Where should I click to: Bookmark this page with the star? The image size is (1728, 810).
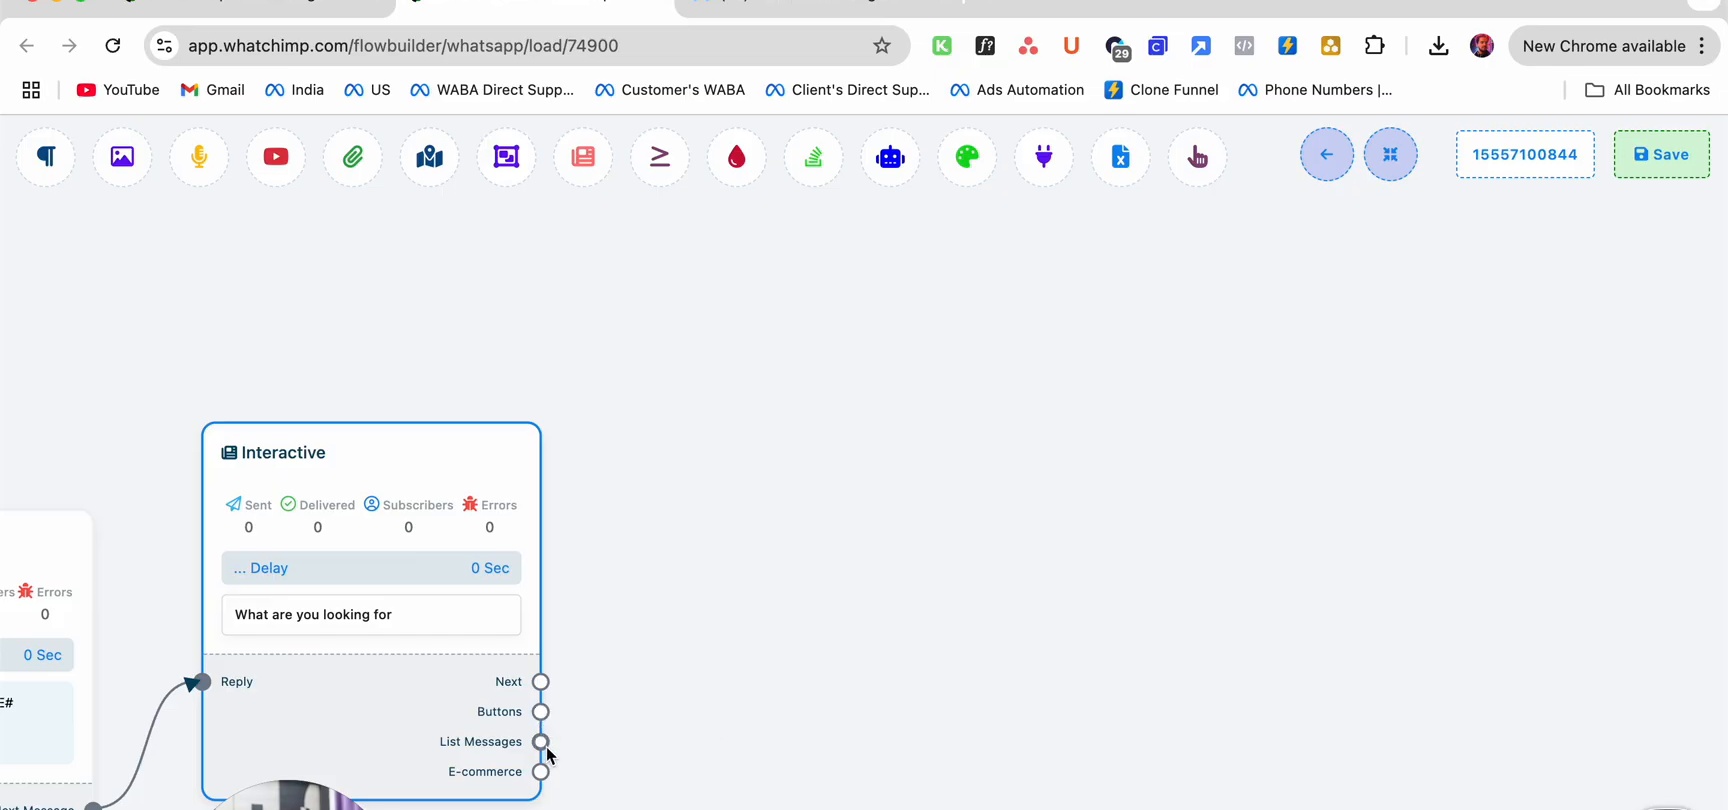pyautogui.click(x=882, y=46)
